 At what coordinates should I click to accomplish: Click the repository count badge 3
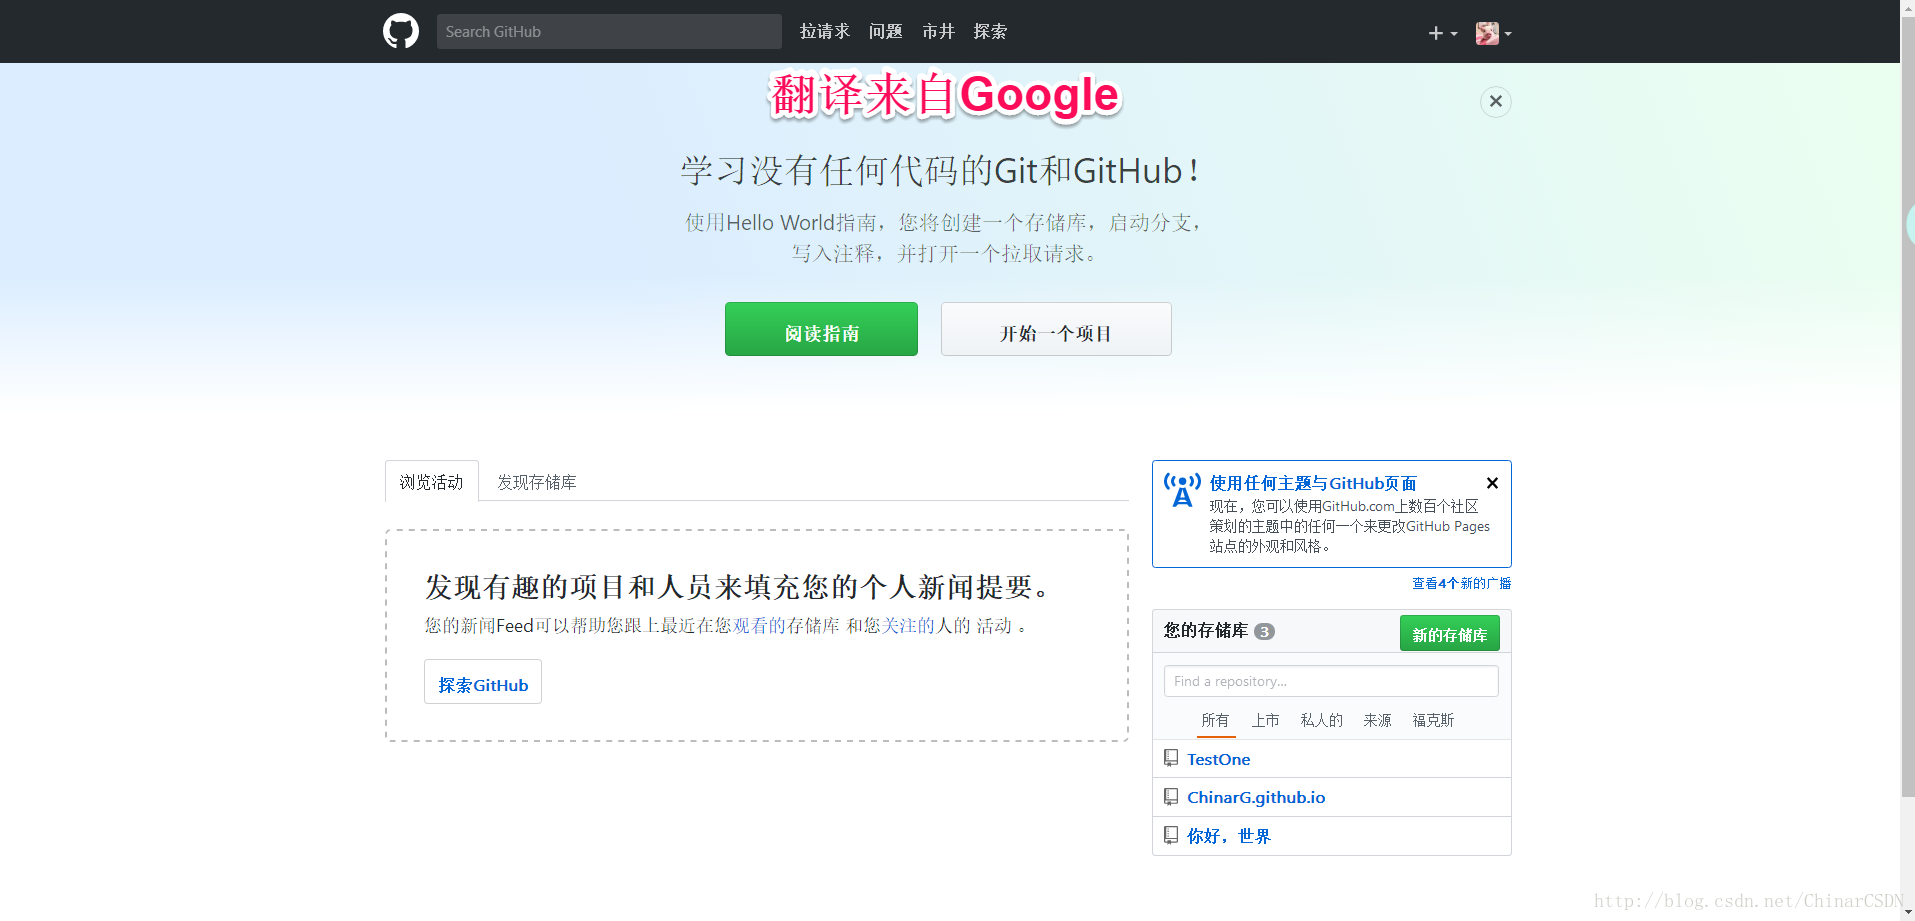click(x=1264, y=631)
